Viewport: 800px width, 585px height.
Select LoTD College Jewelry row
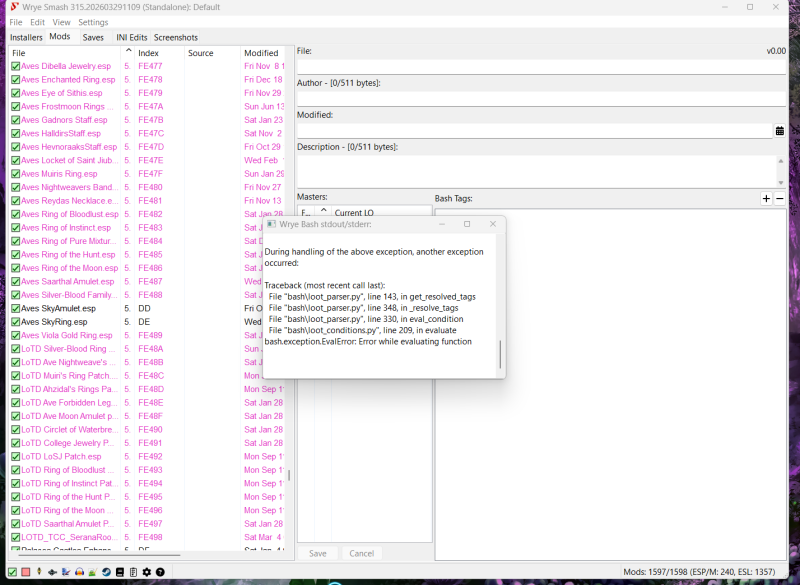click(147, 443)
